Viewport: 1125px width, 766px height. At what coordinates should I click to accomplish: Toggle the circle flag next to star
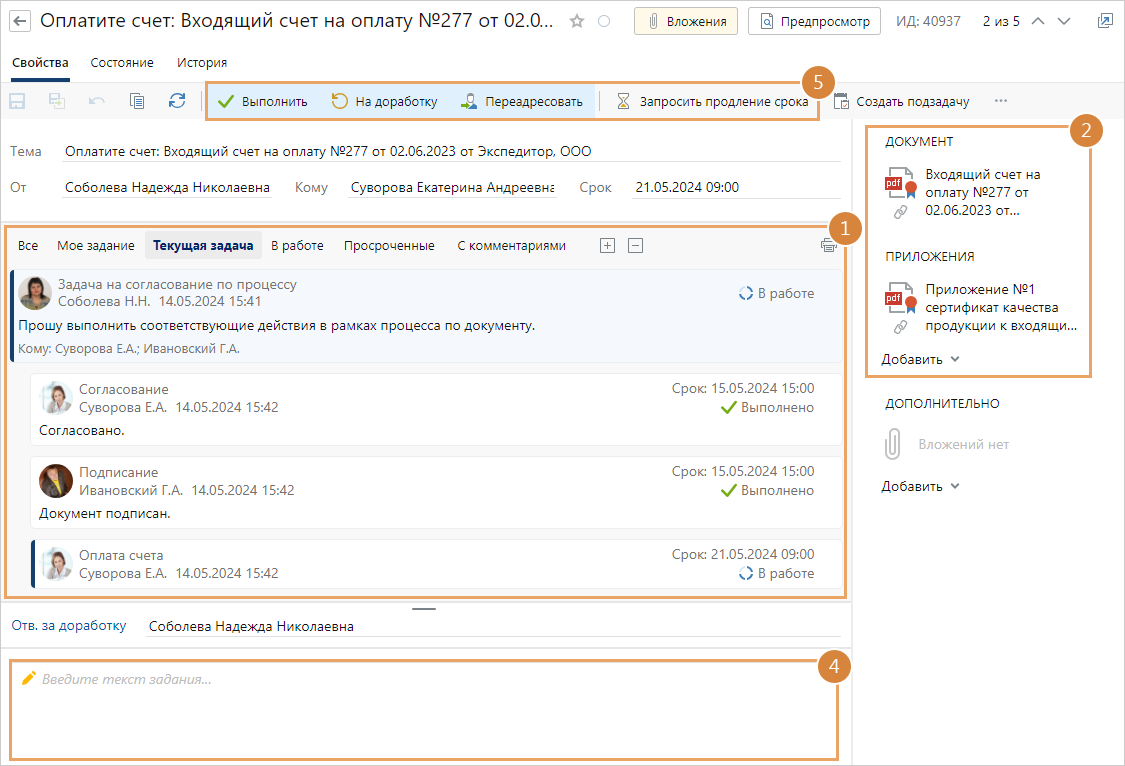(x=603, y=21)
